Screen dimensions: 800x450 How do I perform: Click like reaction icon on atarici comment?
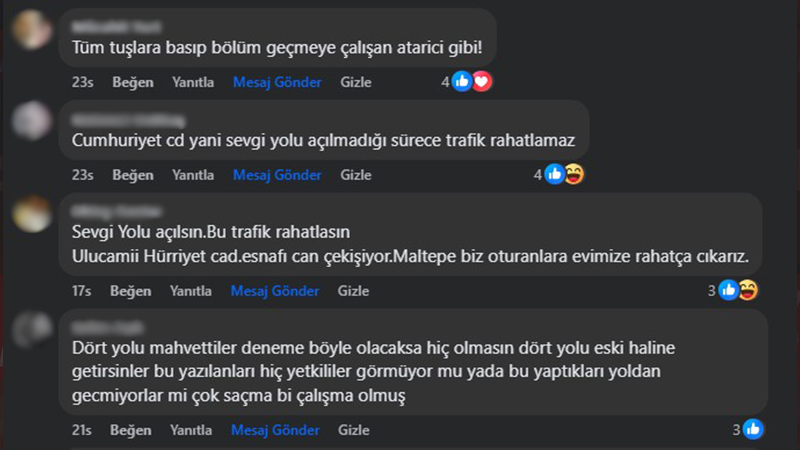pos(462,82)
